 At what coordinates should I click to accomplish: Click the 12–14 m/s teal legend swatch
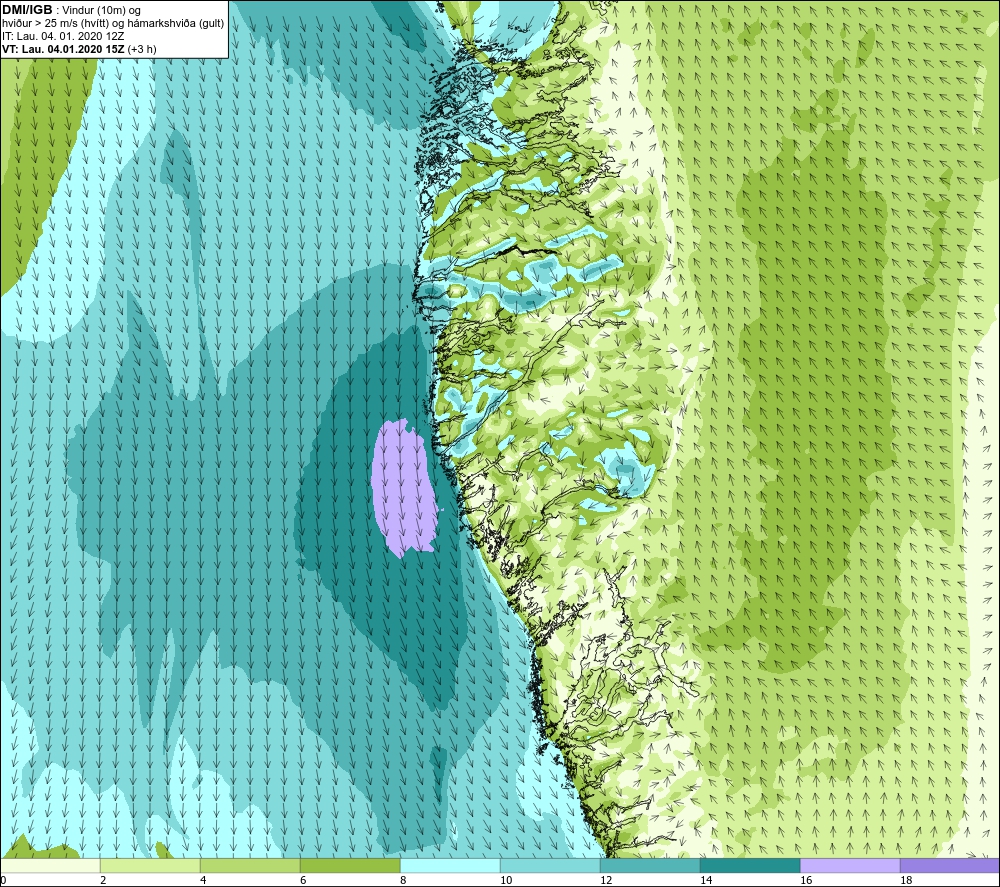coord(650,865)
